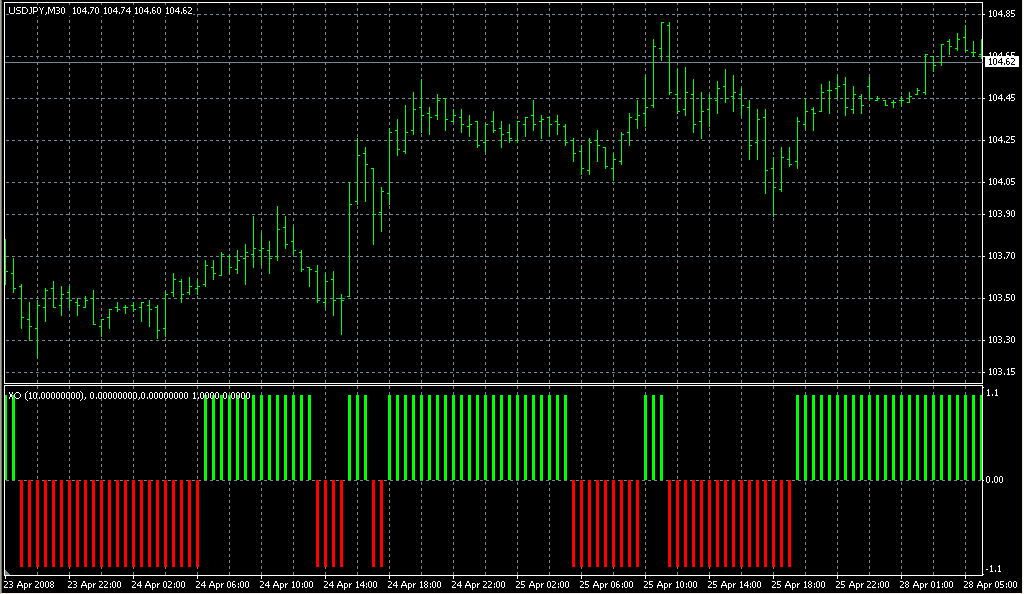The width and height of the screenshot is (1024, 594).
Task: Click the indicator scale value 0.00
Action: pos(995,480)
